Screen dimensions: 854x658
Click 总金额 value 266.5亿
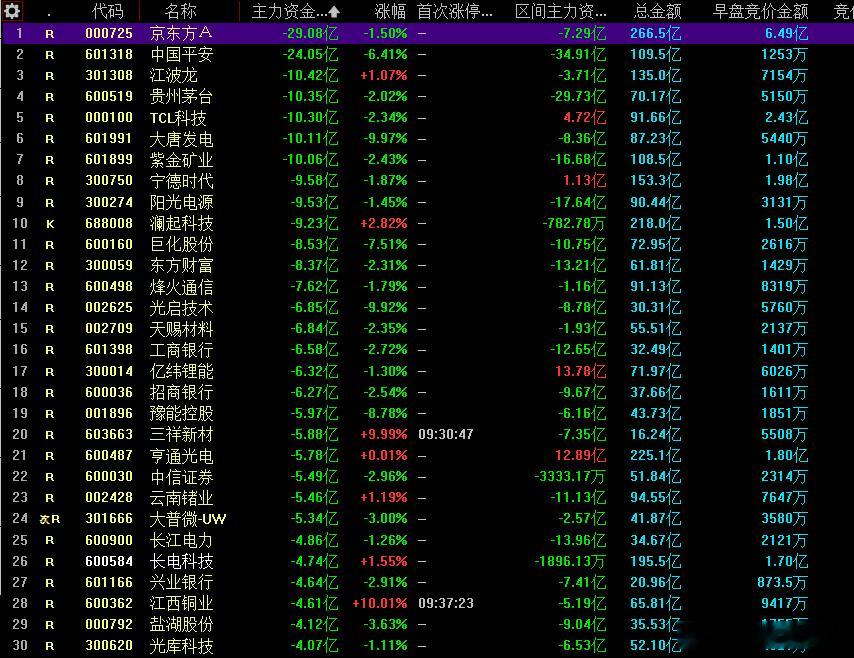coord(656,33)
